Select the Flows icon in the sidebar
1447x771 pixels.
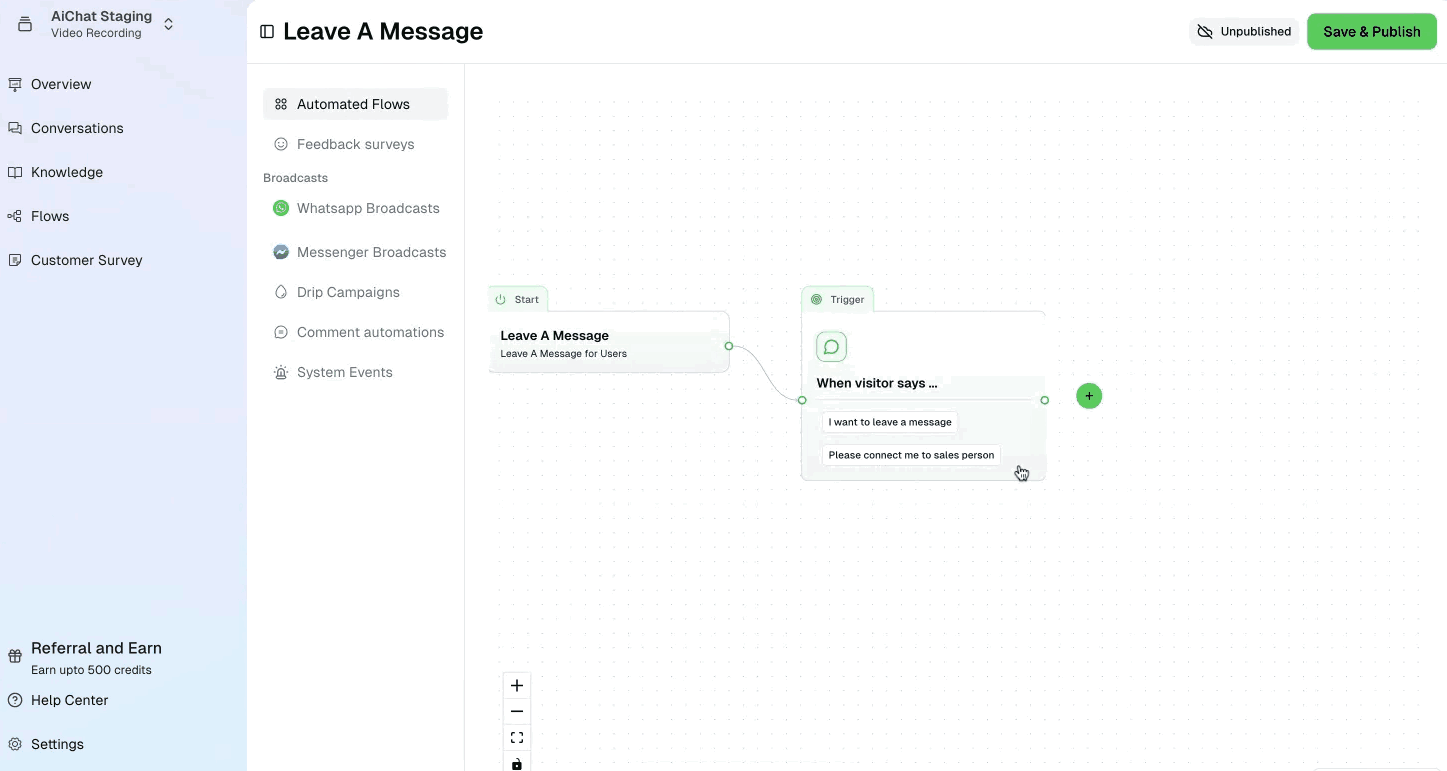(14, 216)
